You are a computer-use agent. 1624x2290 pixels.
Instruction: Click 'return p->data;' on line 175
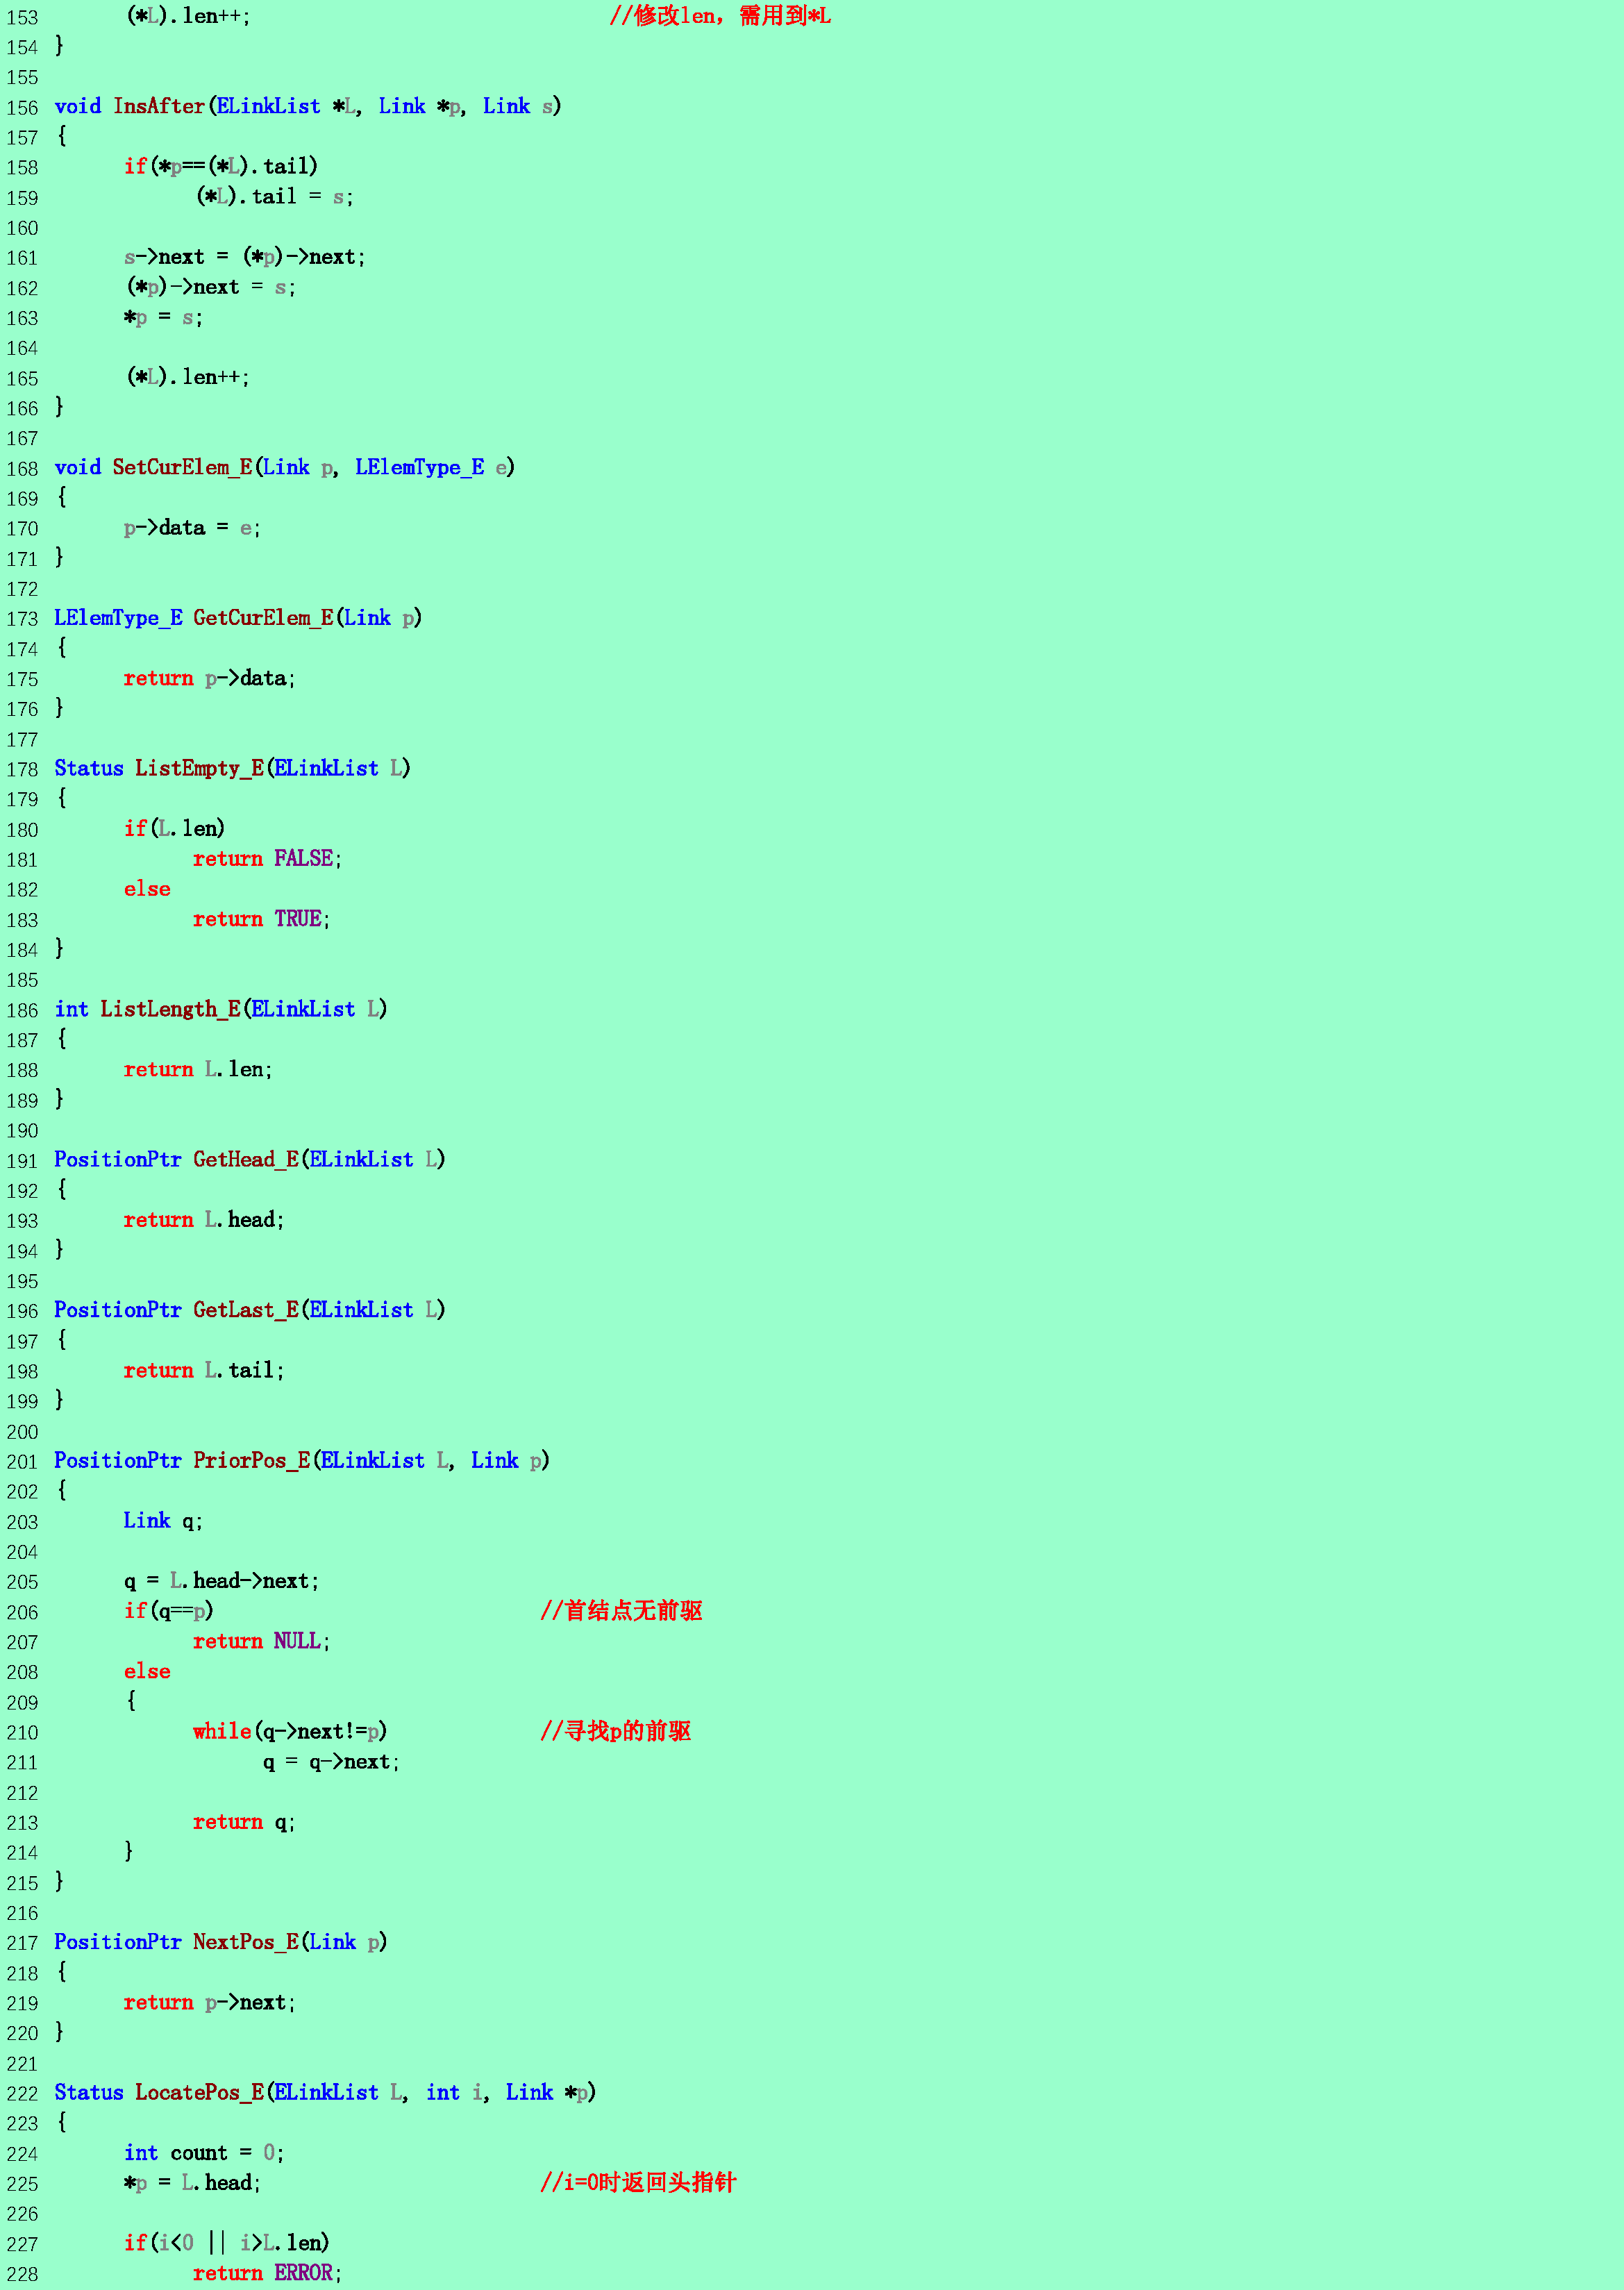coord(210,678)
